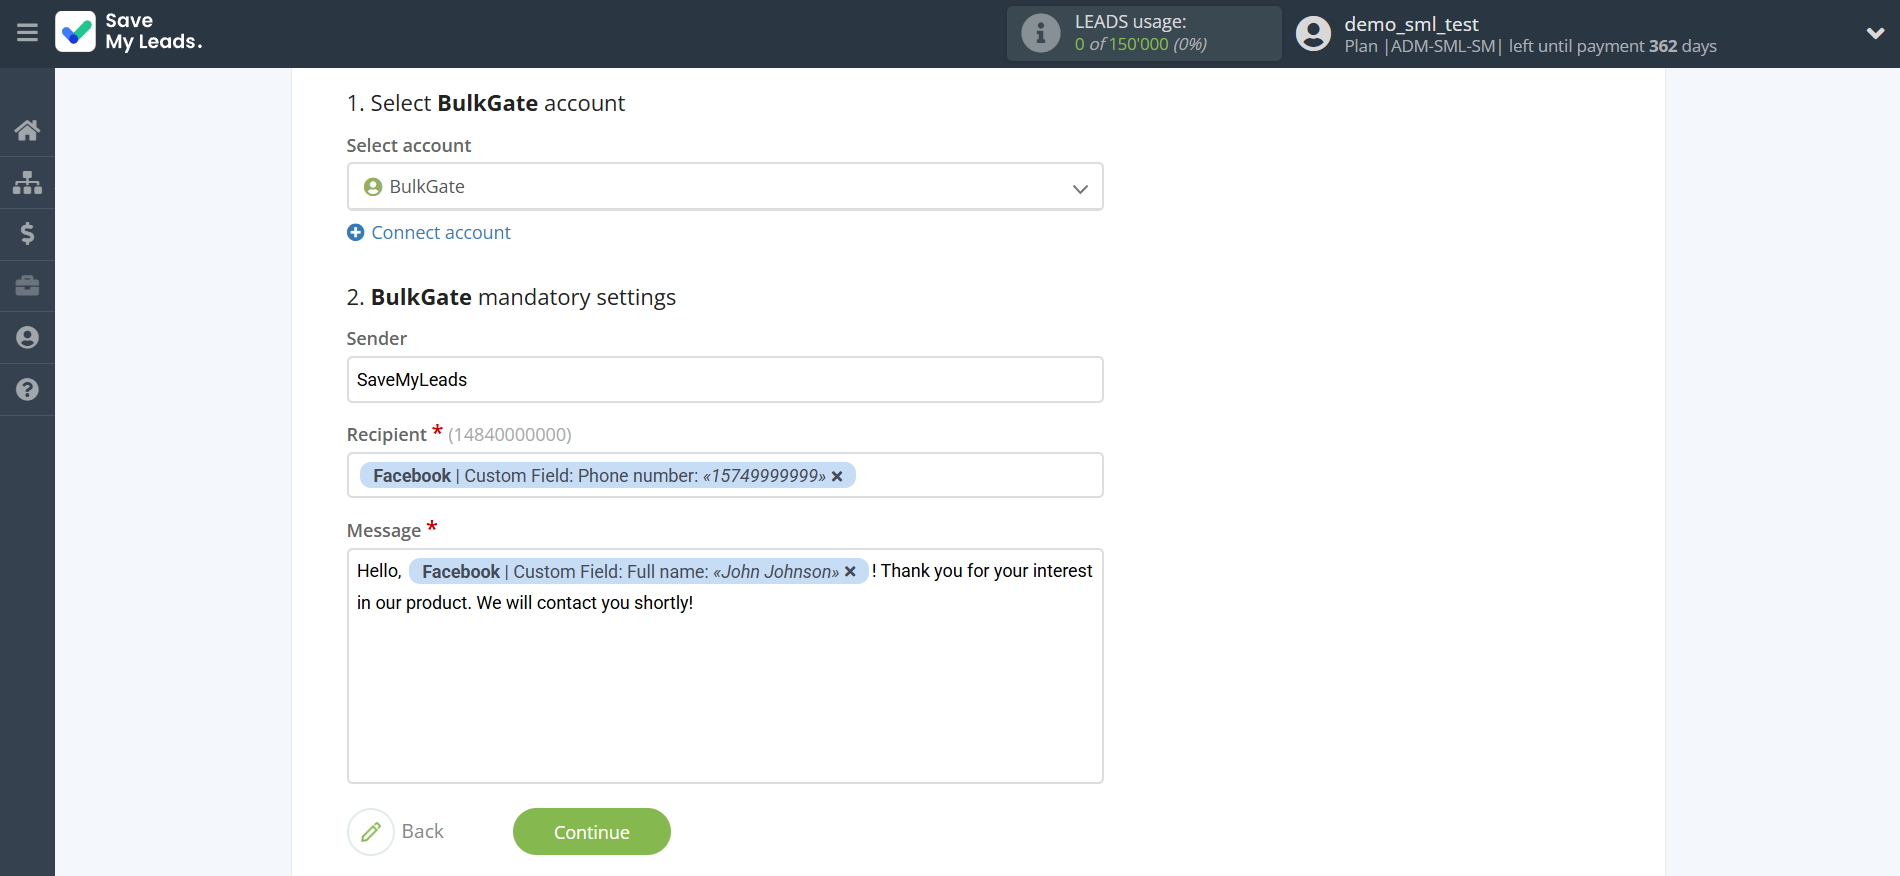This screenshot has height=876, width=1900.
Task: Open the hamburger menu in the header
Action: 27,33
